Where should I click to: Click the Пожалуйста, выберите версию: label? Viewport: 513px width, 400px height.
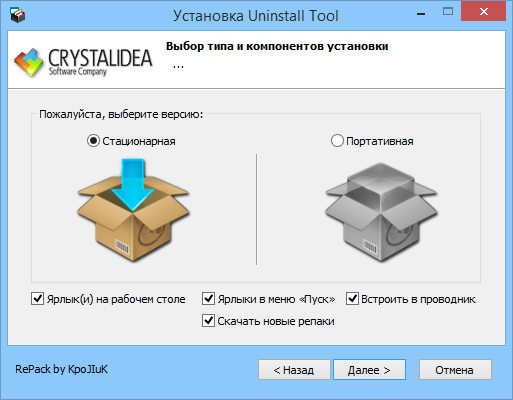121,114
